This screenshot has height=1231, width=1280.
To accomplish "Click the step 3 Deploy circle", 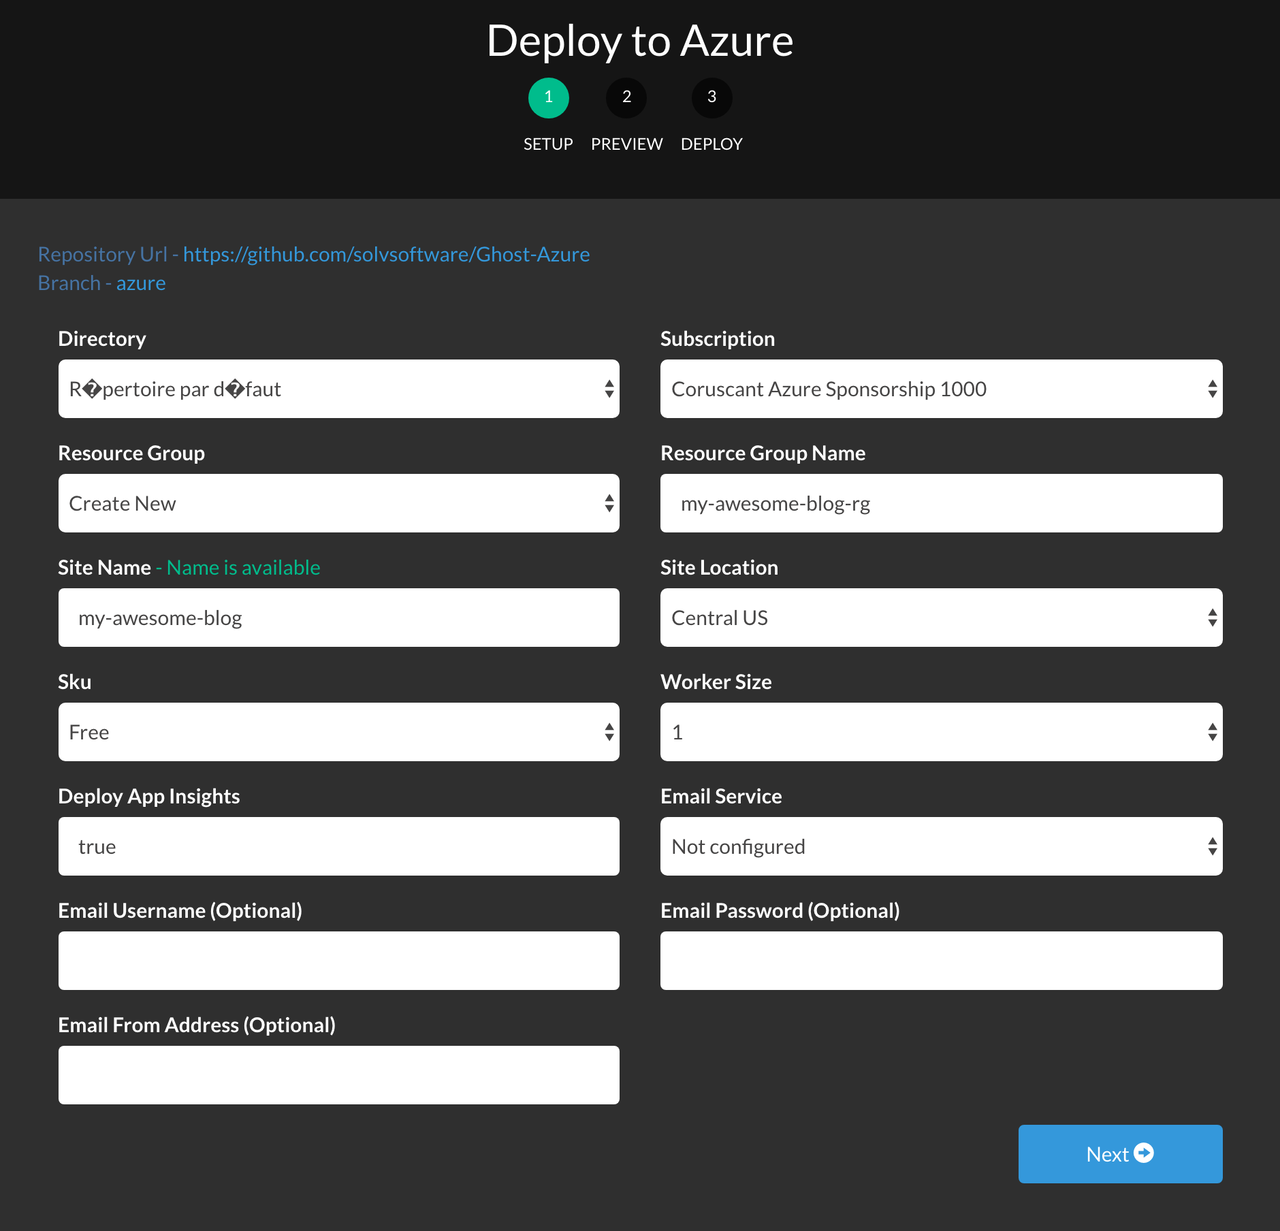I will tap(712, 98).
